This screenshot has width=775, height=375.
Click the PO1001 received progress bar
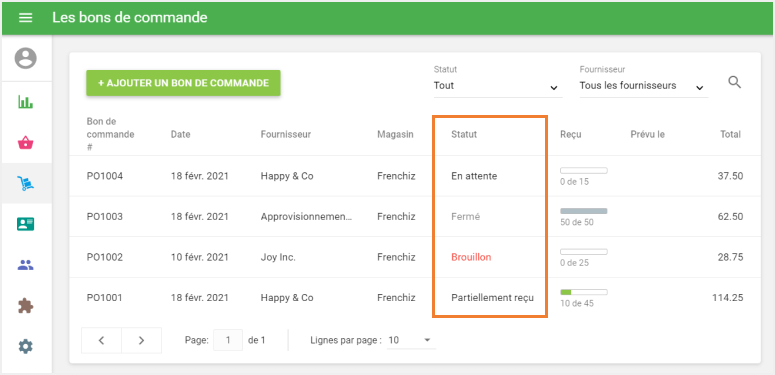click(x=584, y=292)
